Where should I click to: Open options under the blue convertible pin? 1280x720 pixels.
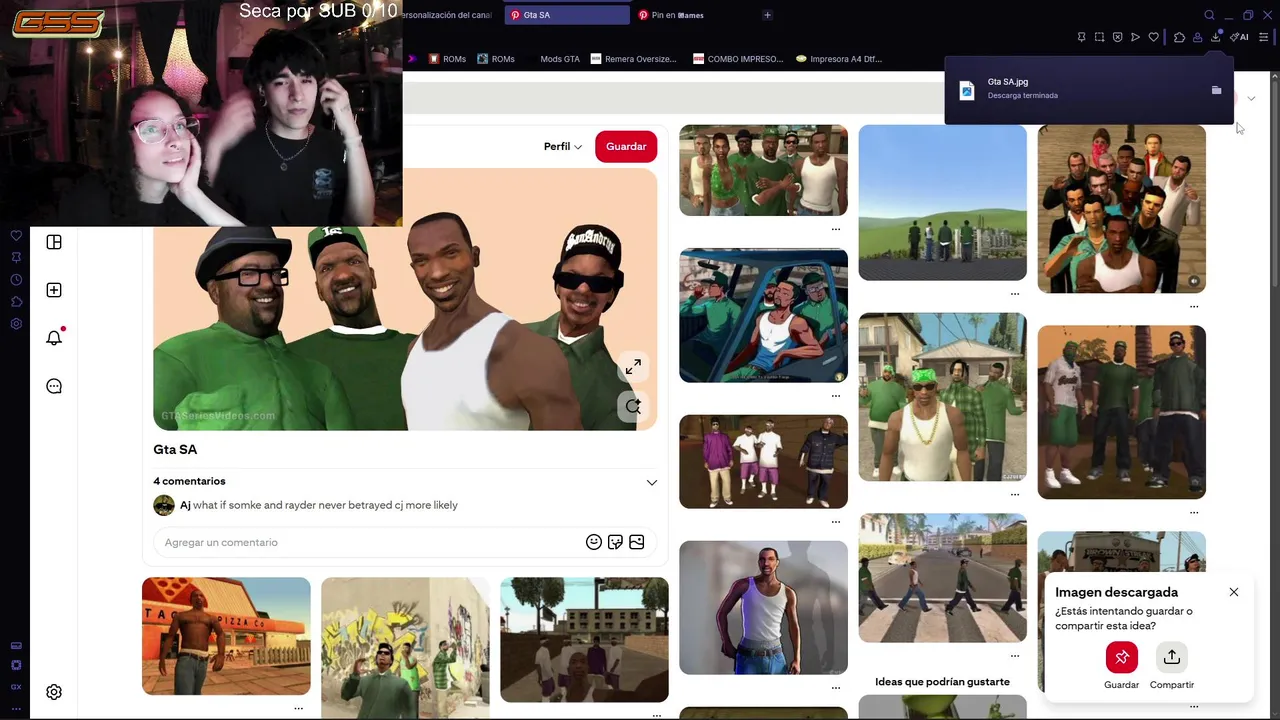coord(836,396)
